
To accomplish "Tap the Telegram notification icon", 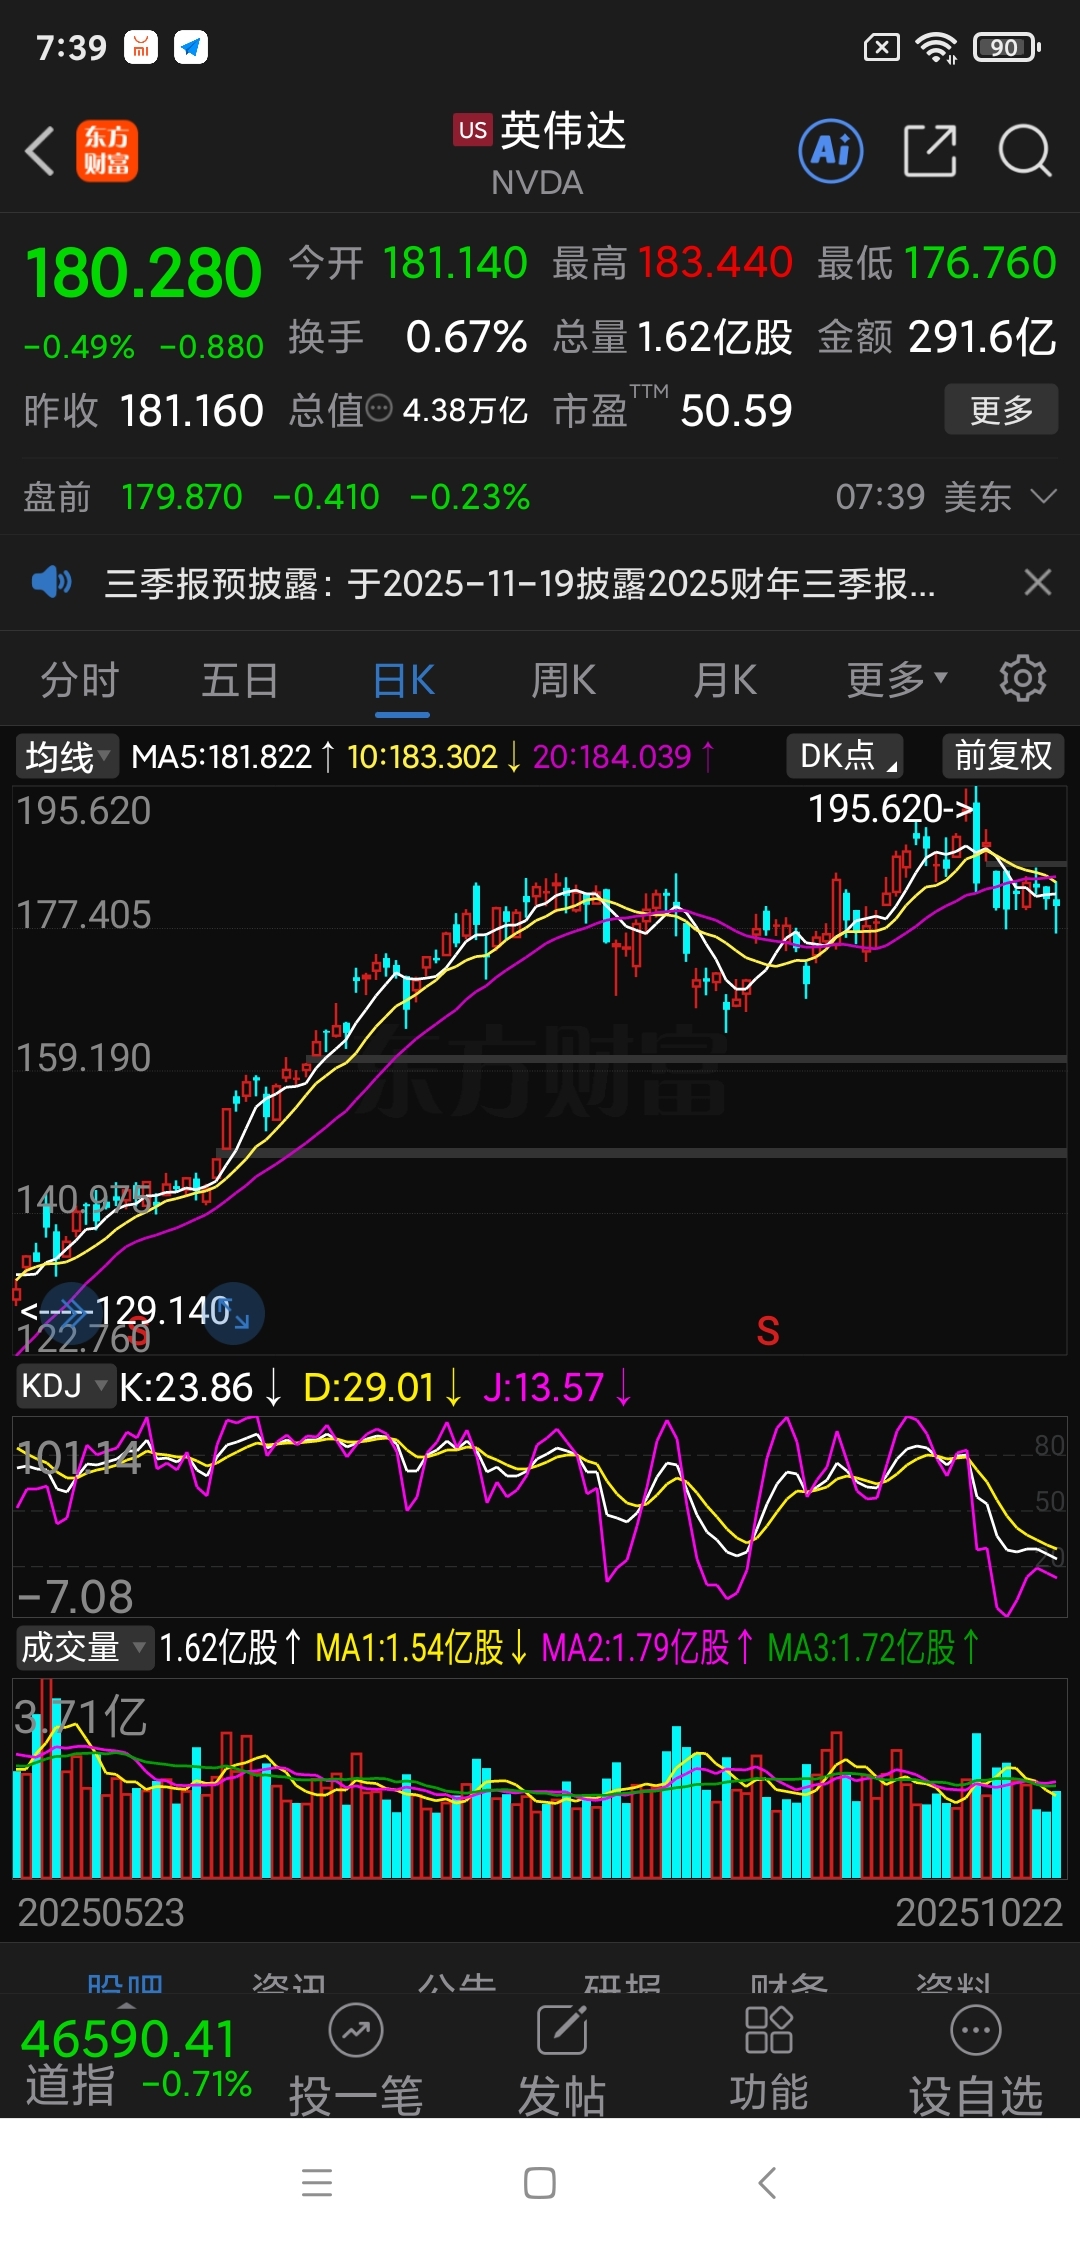I will pyautogui.click(x=191, y=47).
